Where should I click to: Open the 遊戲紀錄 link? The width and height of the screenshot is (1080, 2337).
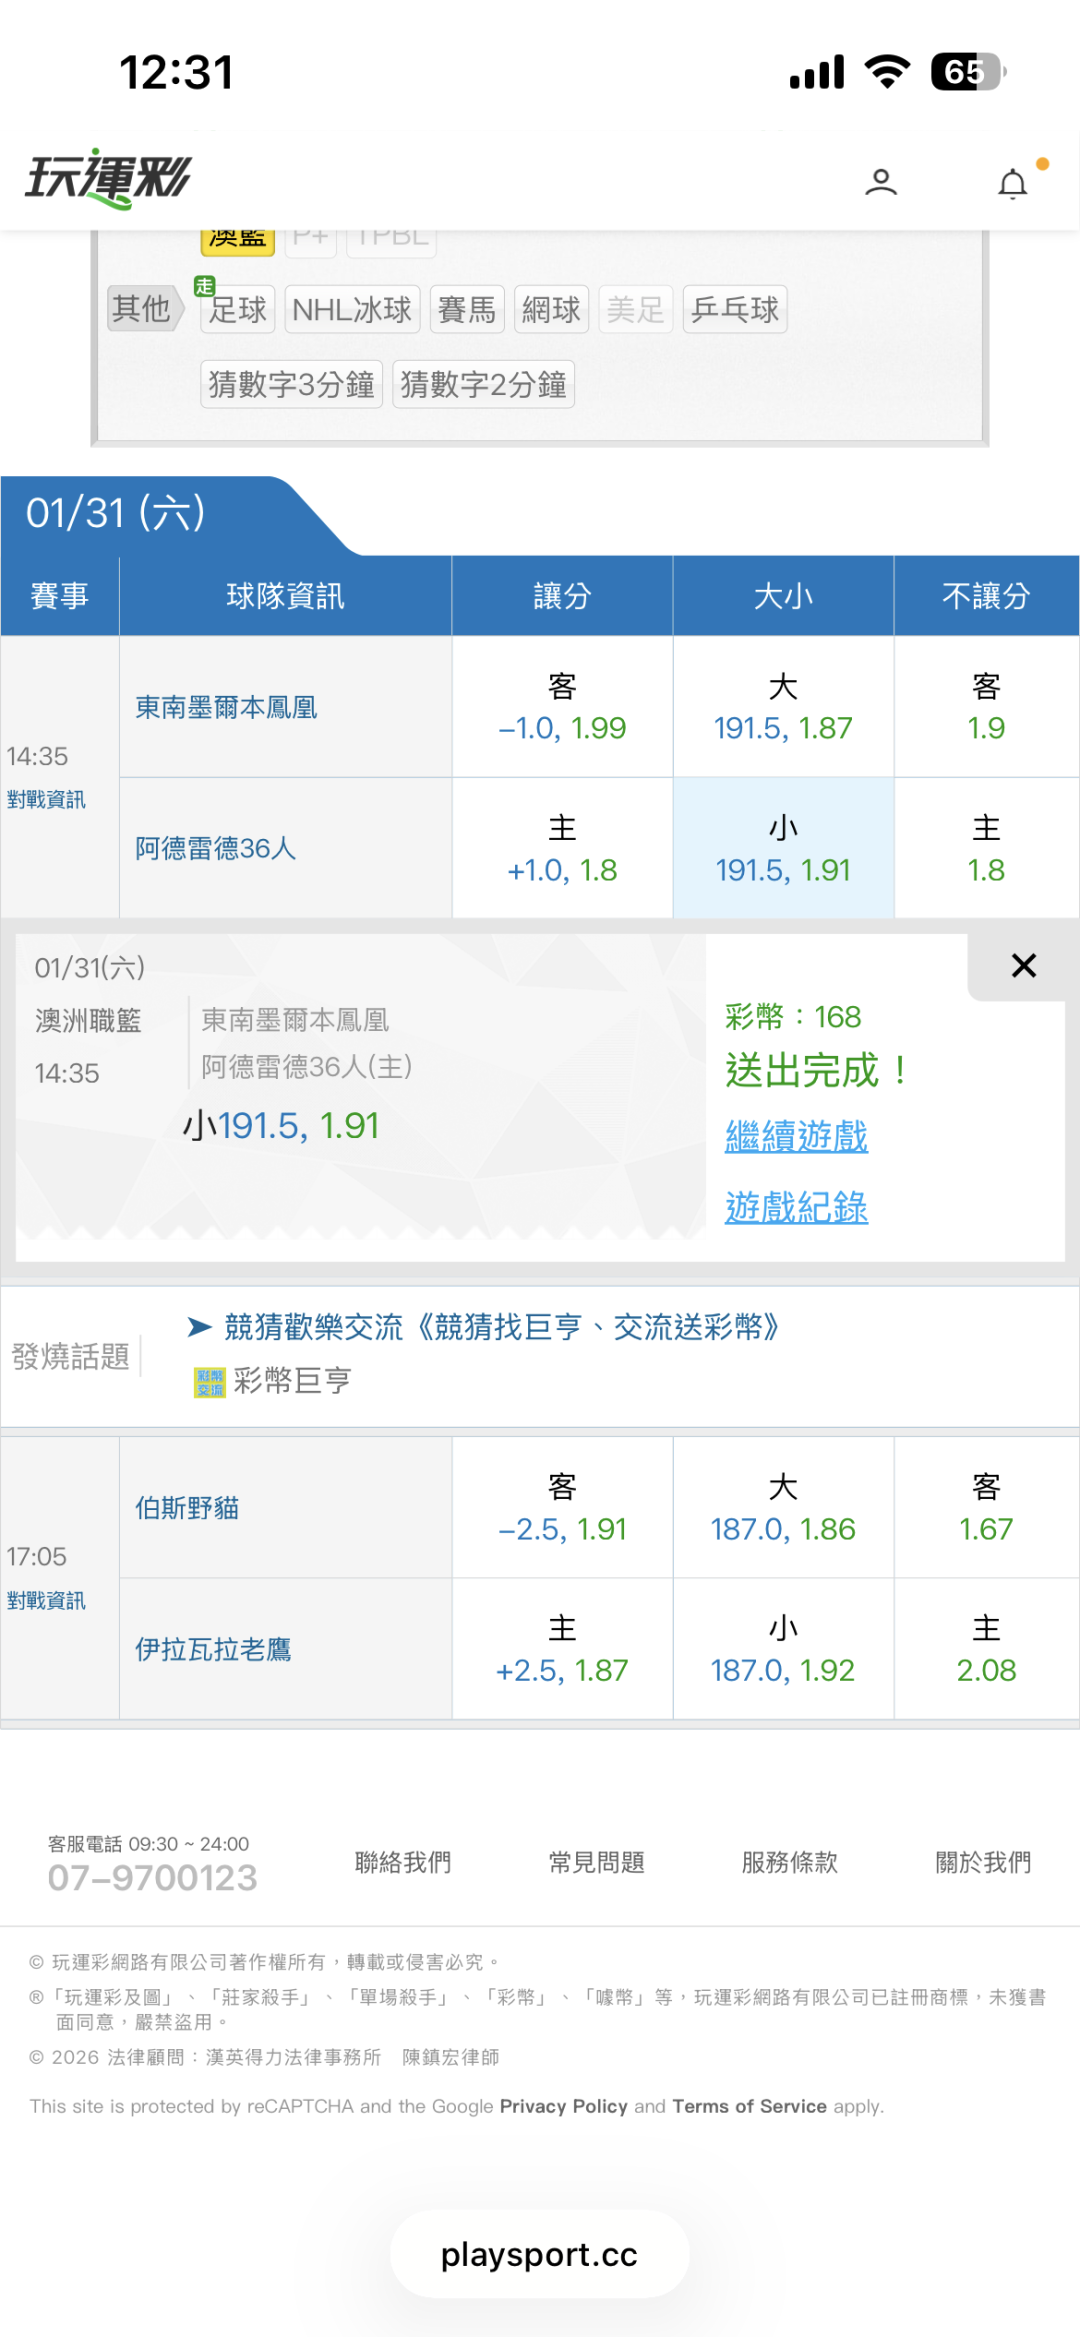pos(796,1208)
